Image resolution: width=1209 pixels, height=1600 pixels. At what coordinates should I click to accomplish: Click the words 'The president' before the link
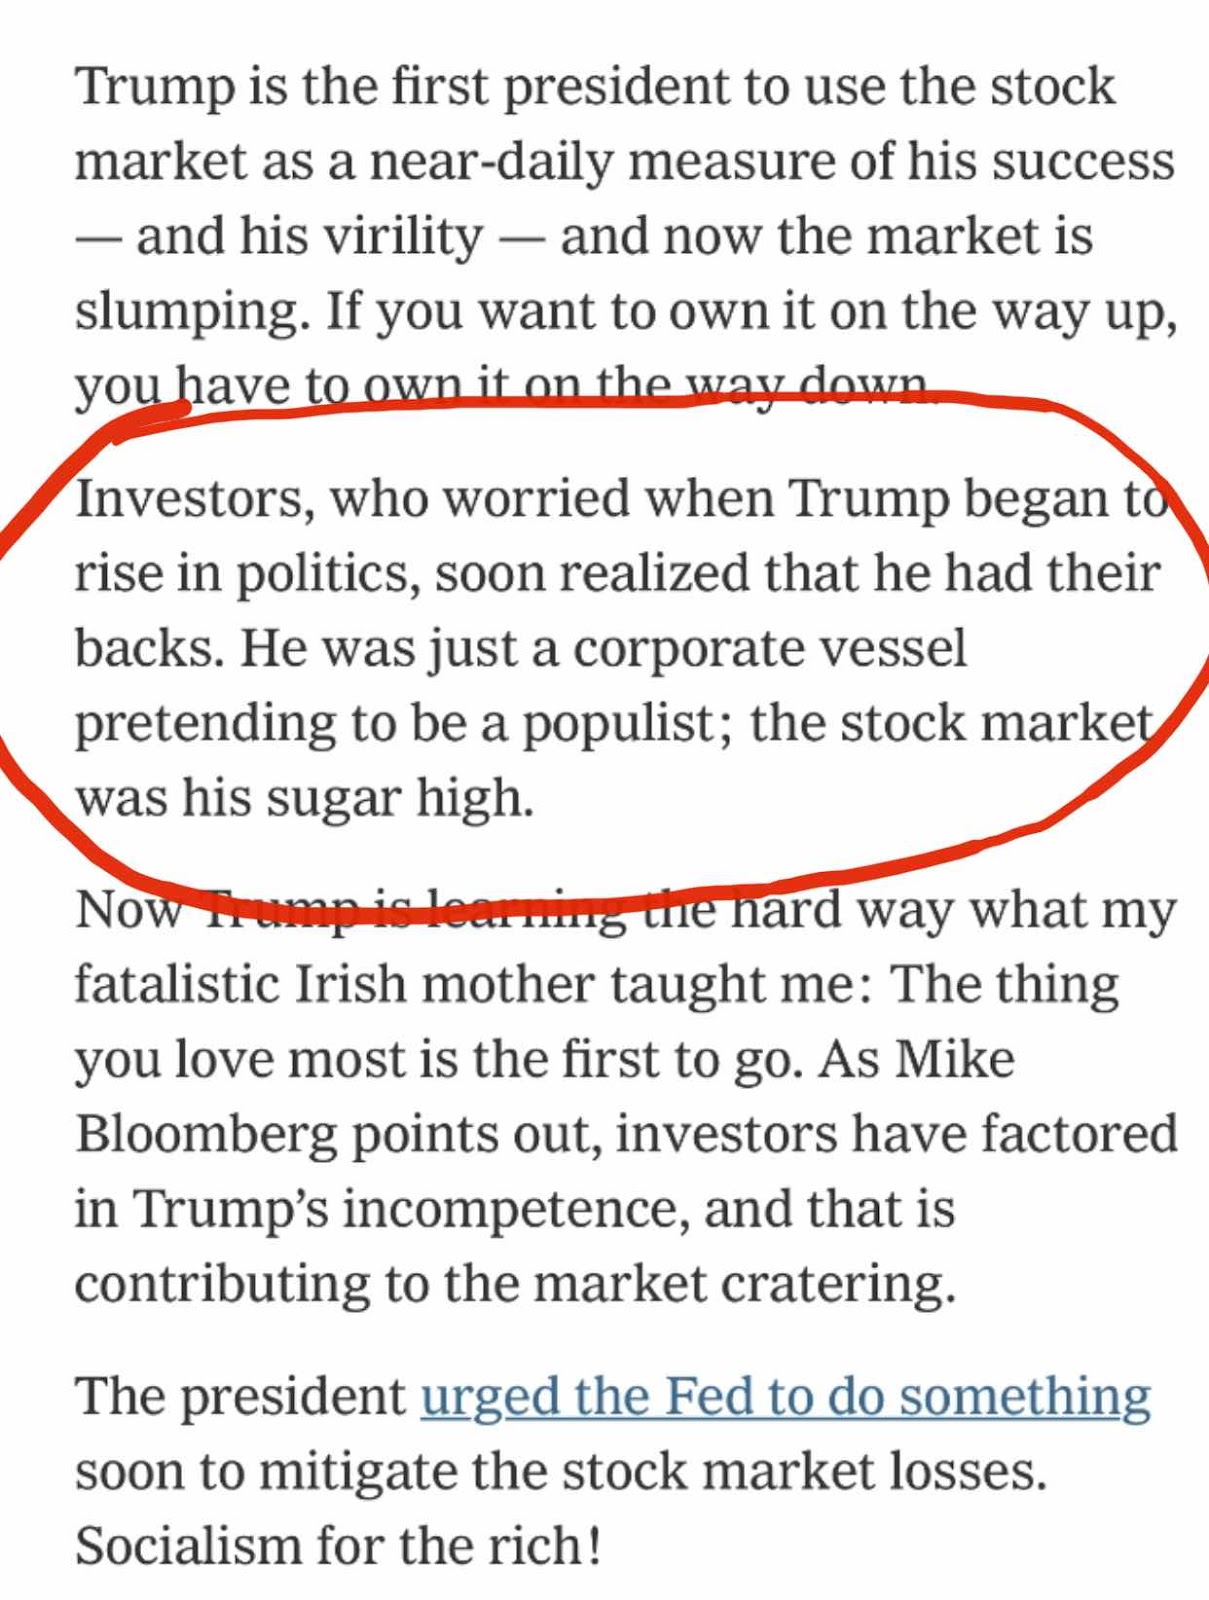pos(241,1397)
